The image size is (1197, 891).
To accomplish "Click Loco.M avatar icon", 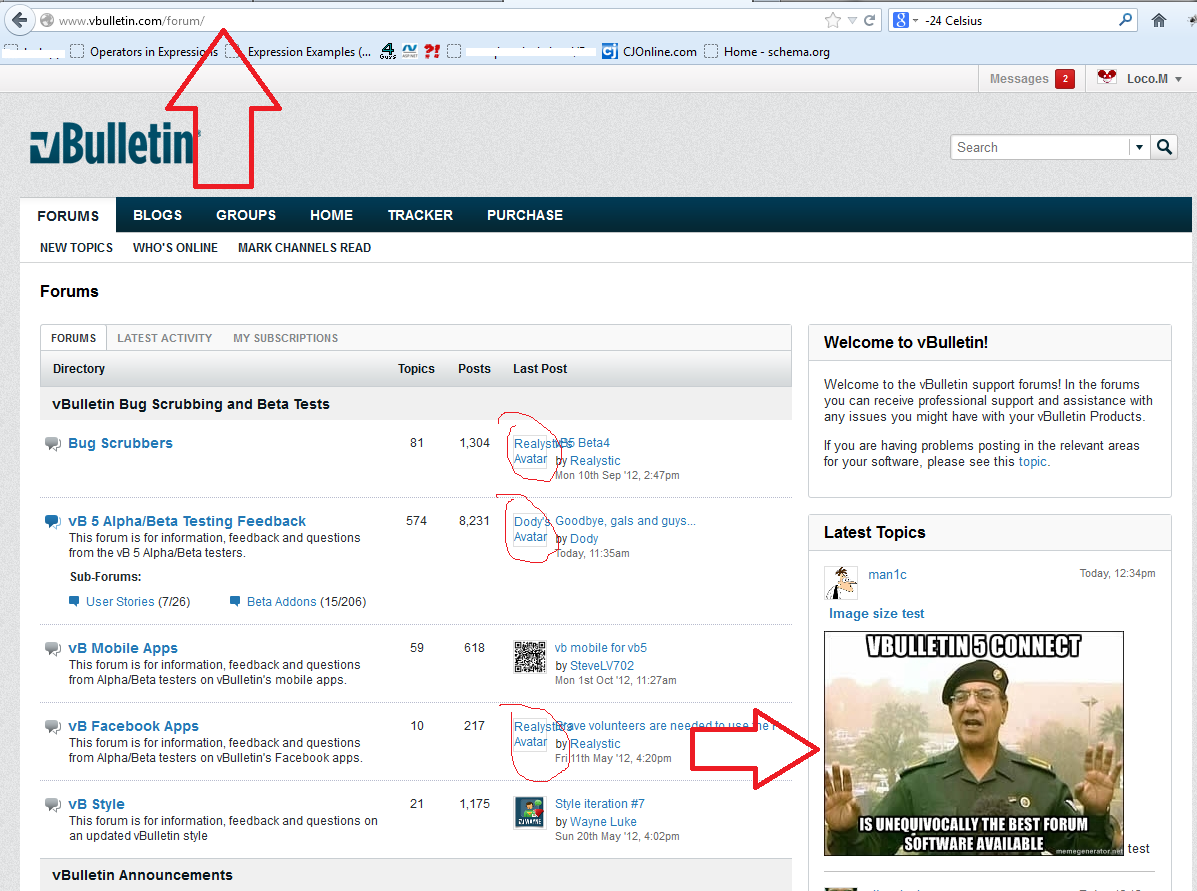I will [x=1106, y=77].
